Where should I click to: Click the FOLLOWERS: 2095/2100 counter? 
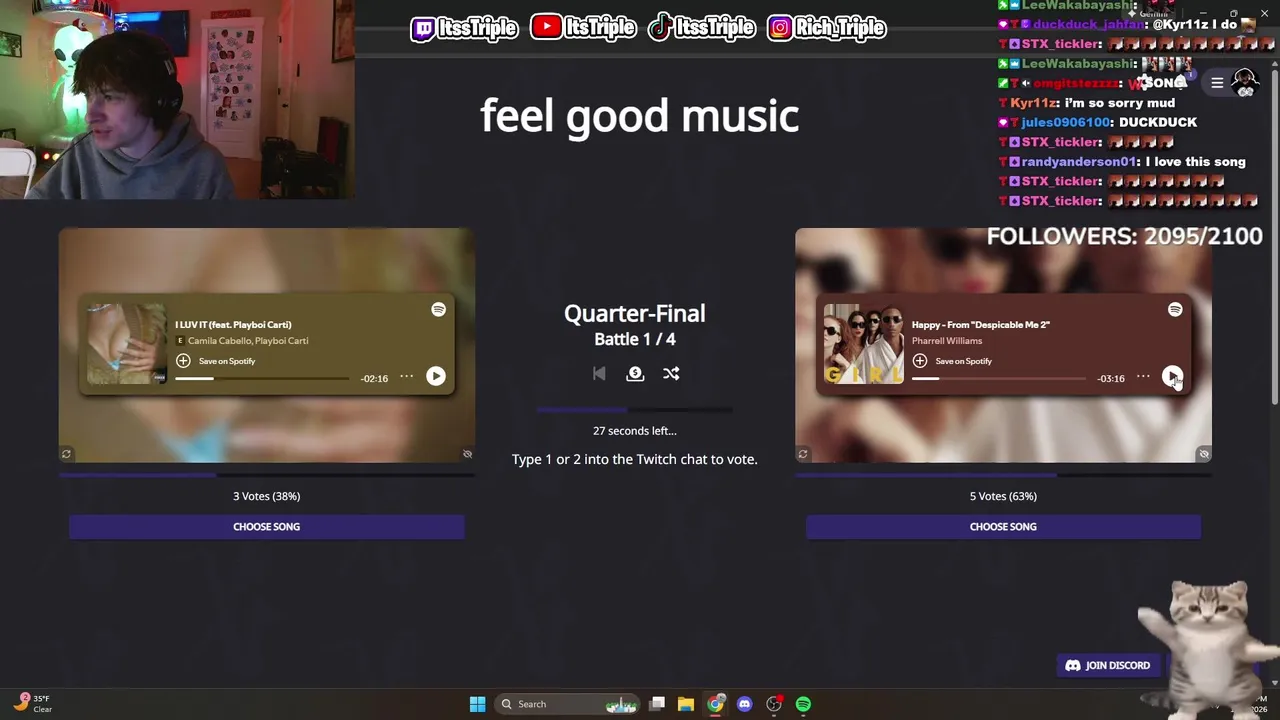point(1125,236)
